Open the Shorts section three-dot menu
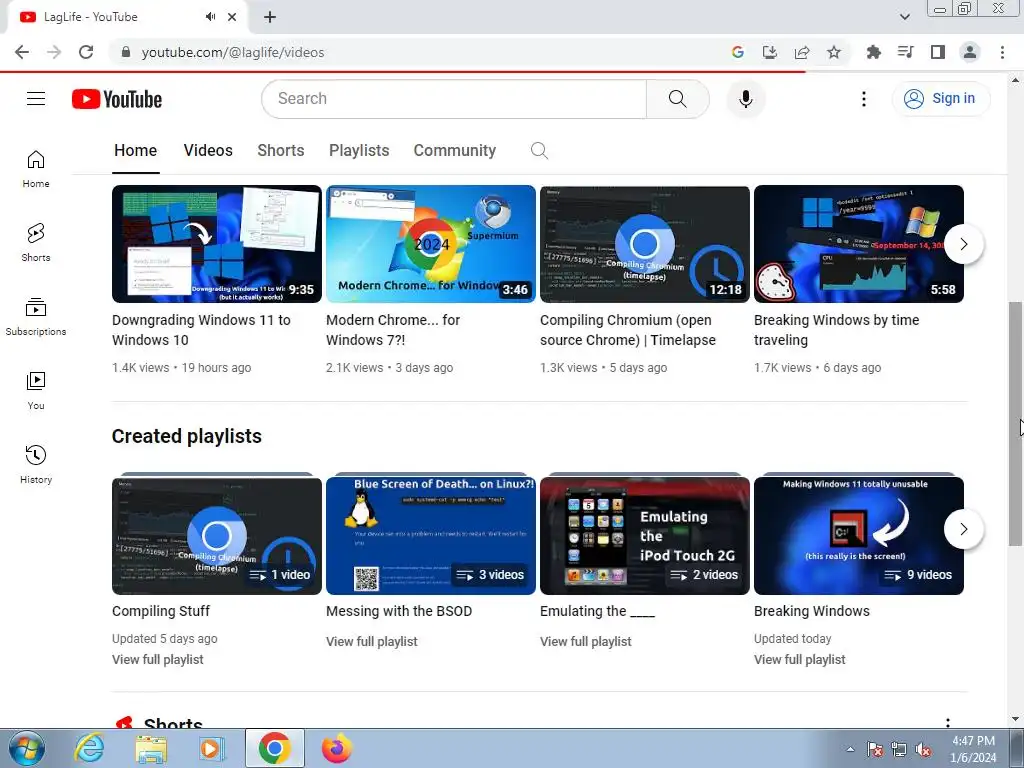Screen dimensions: 1024x768 [x=948, y=723]
